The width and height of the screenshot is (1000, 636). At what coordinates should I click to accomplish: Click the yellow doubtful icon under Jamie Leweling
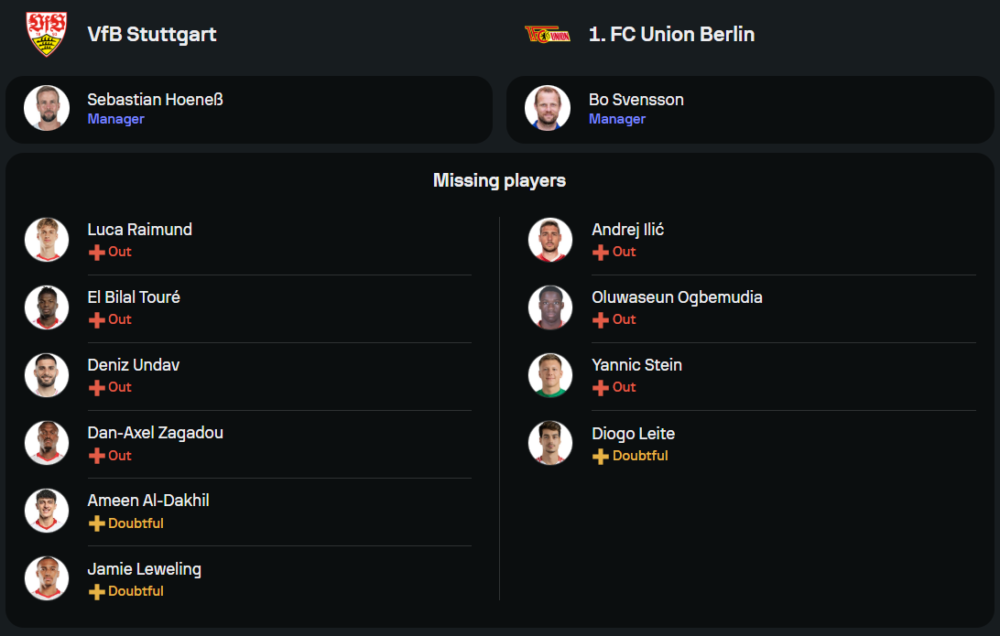pos(97,592)
